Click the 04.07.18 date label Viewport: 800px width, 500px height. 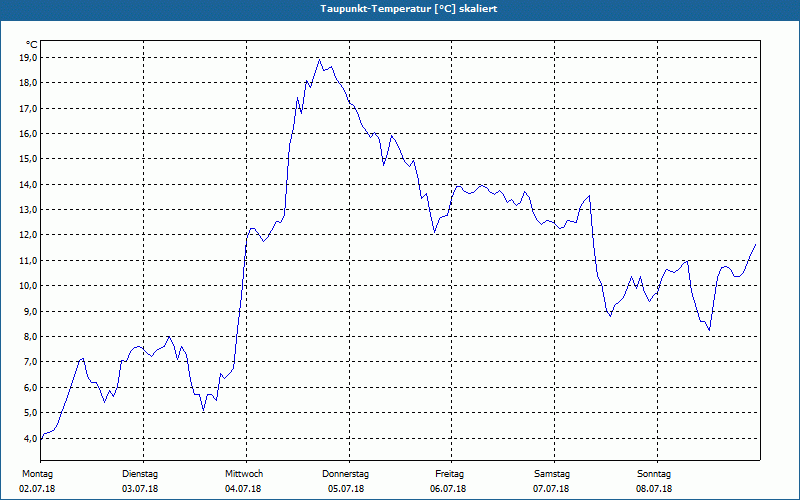tap(243, 489)
